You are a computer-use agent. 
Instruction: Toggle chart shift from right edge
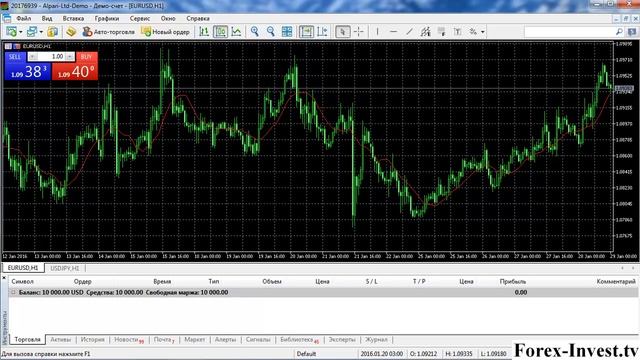click(322, 31)
